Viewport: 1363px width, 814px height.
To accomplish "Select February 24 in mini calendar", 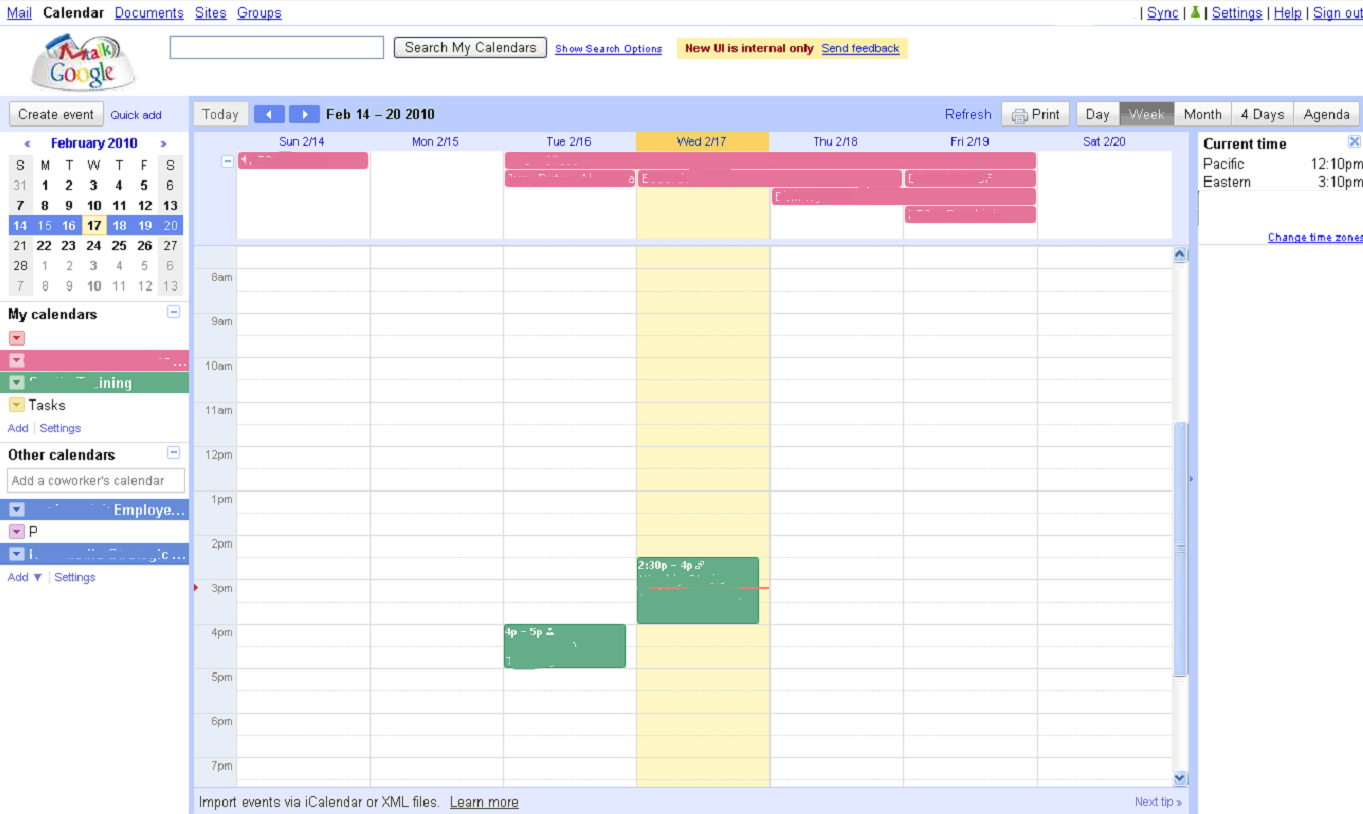I will (x=94, y=245).
